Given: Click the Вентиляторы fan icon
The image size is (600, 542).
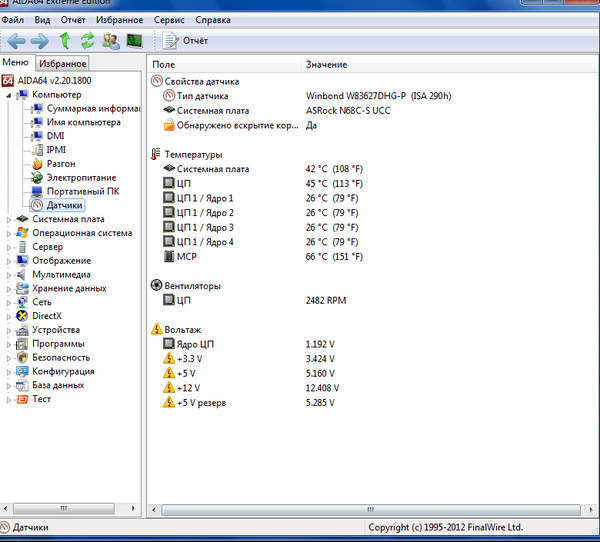Looking at the screenshot, I should pos(157,286).
